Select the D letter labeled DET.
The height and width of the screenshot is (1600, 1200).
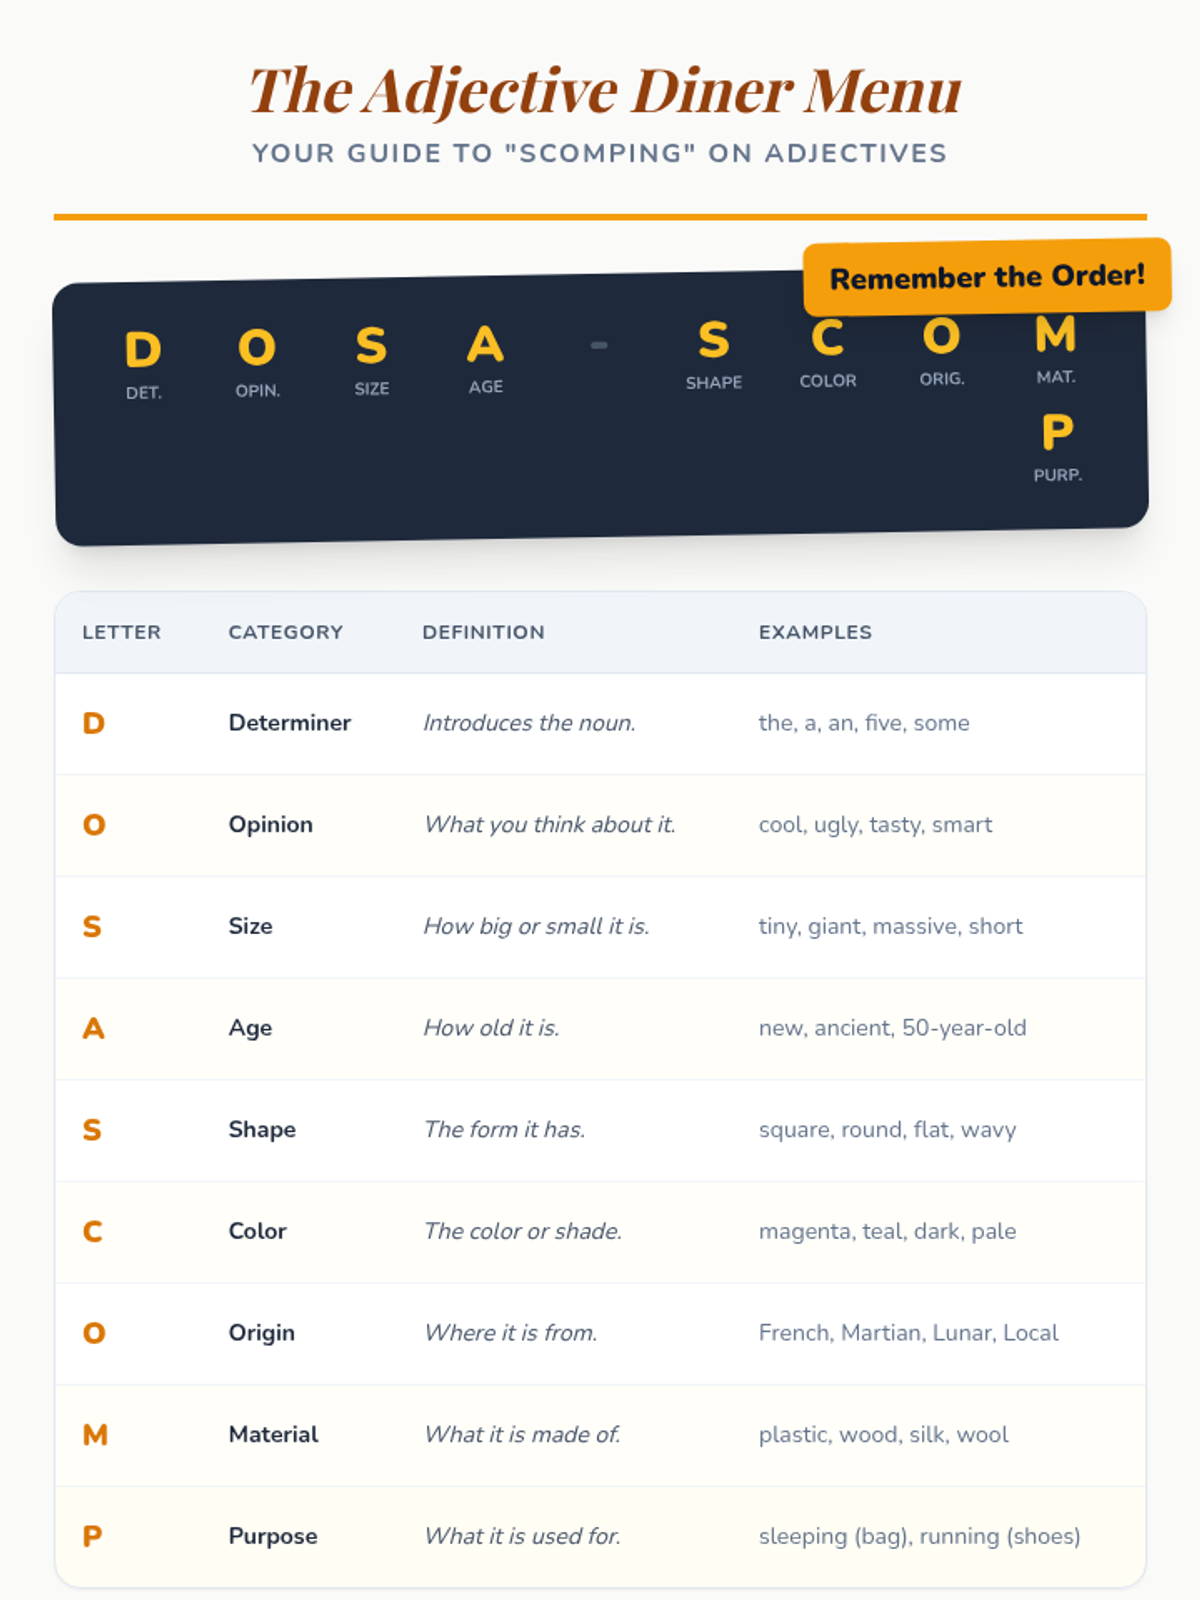(x=143, y=350)
